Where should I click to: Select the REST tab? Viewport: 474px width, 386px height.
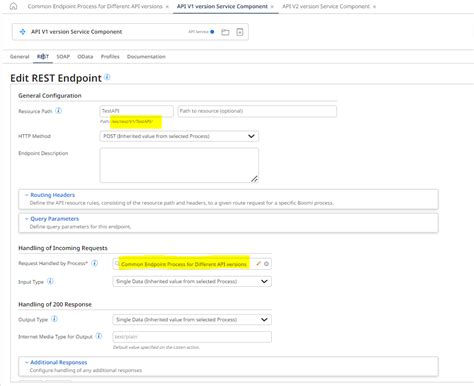tap(43, 57)
